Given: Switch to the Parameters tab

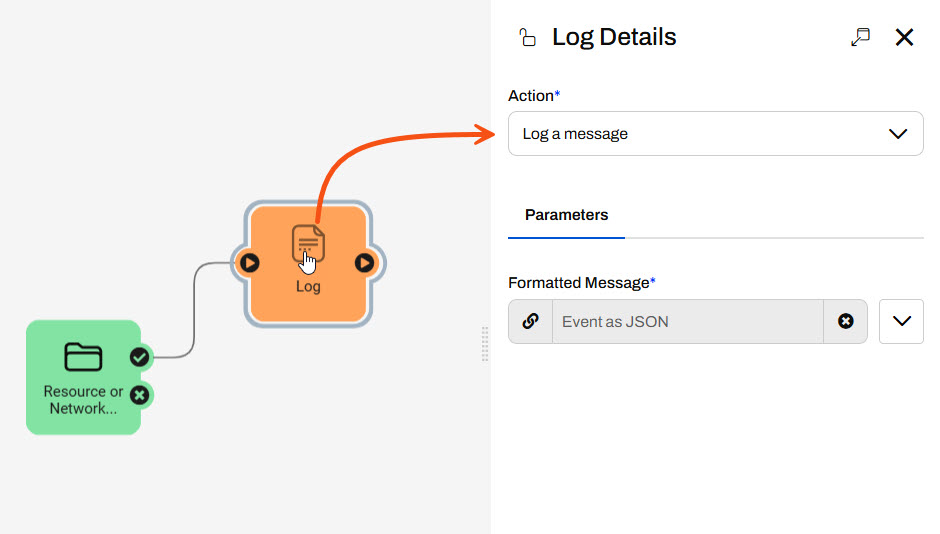Looking at the screenshot, I should click(x=566, y=215).
